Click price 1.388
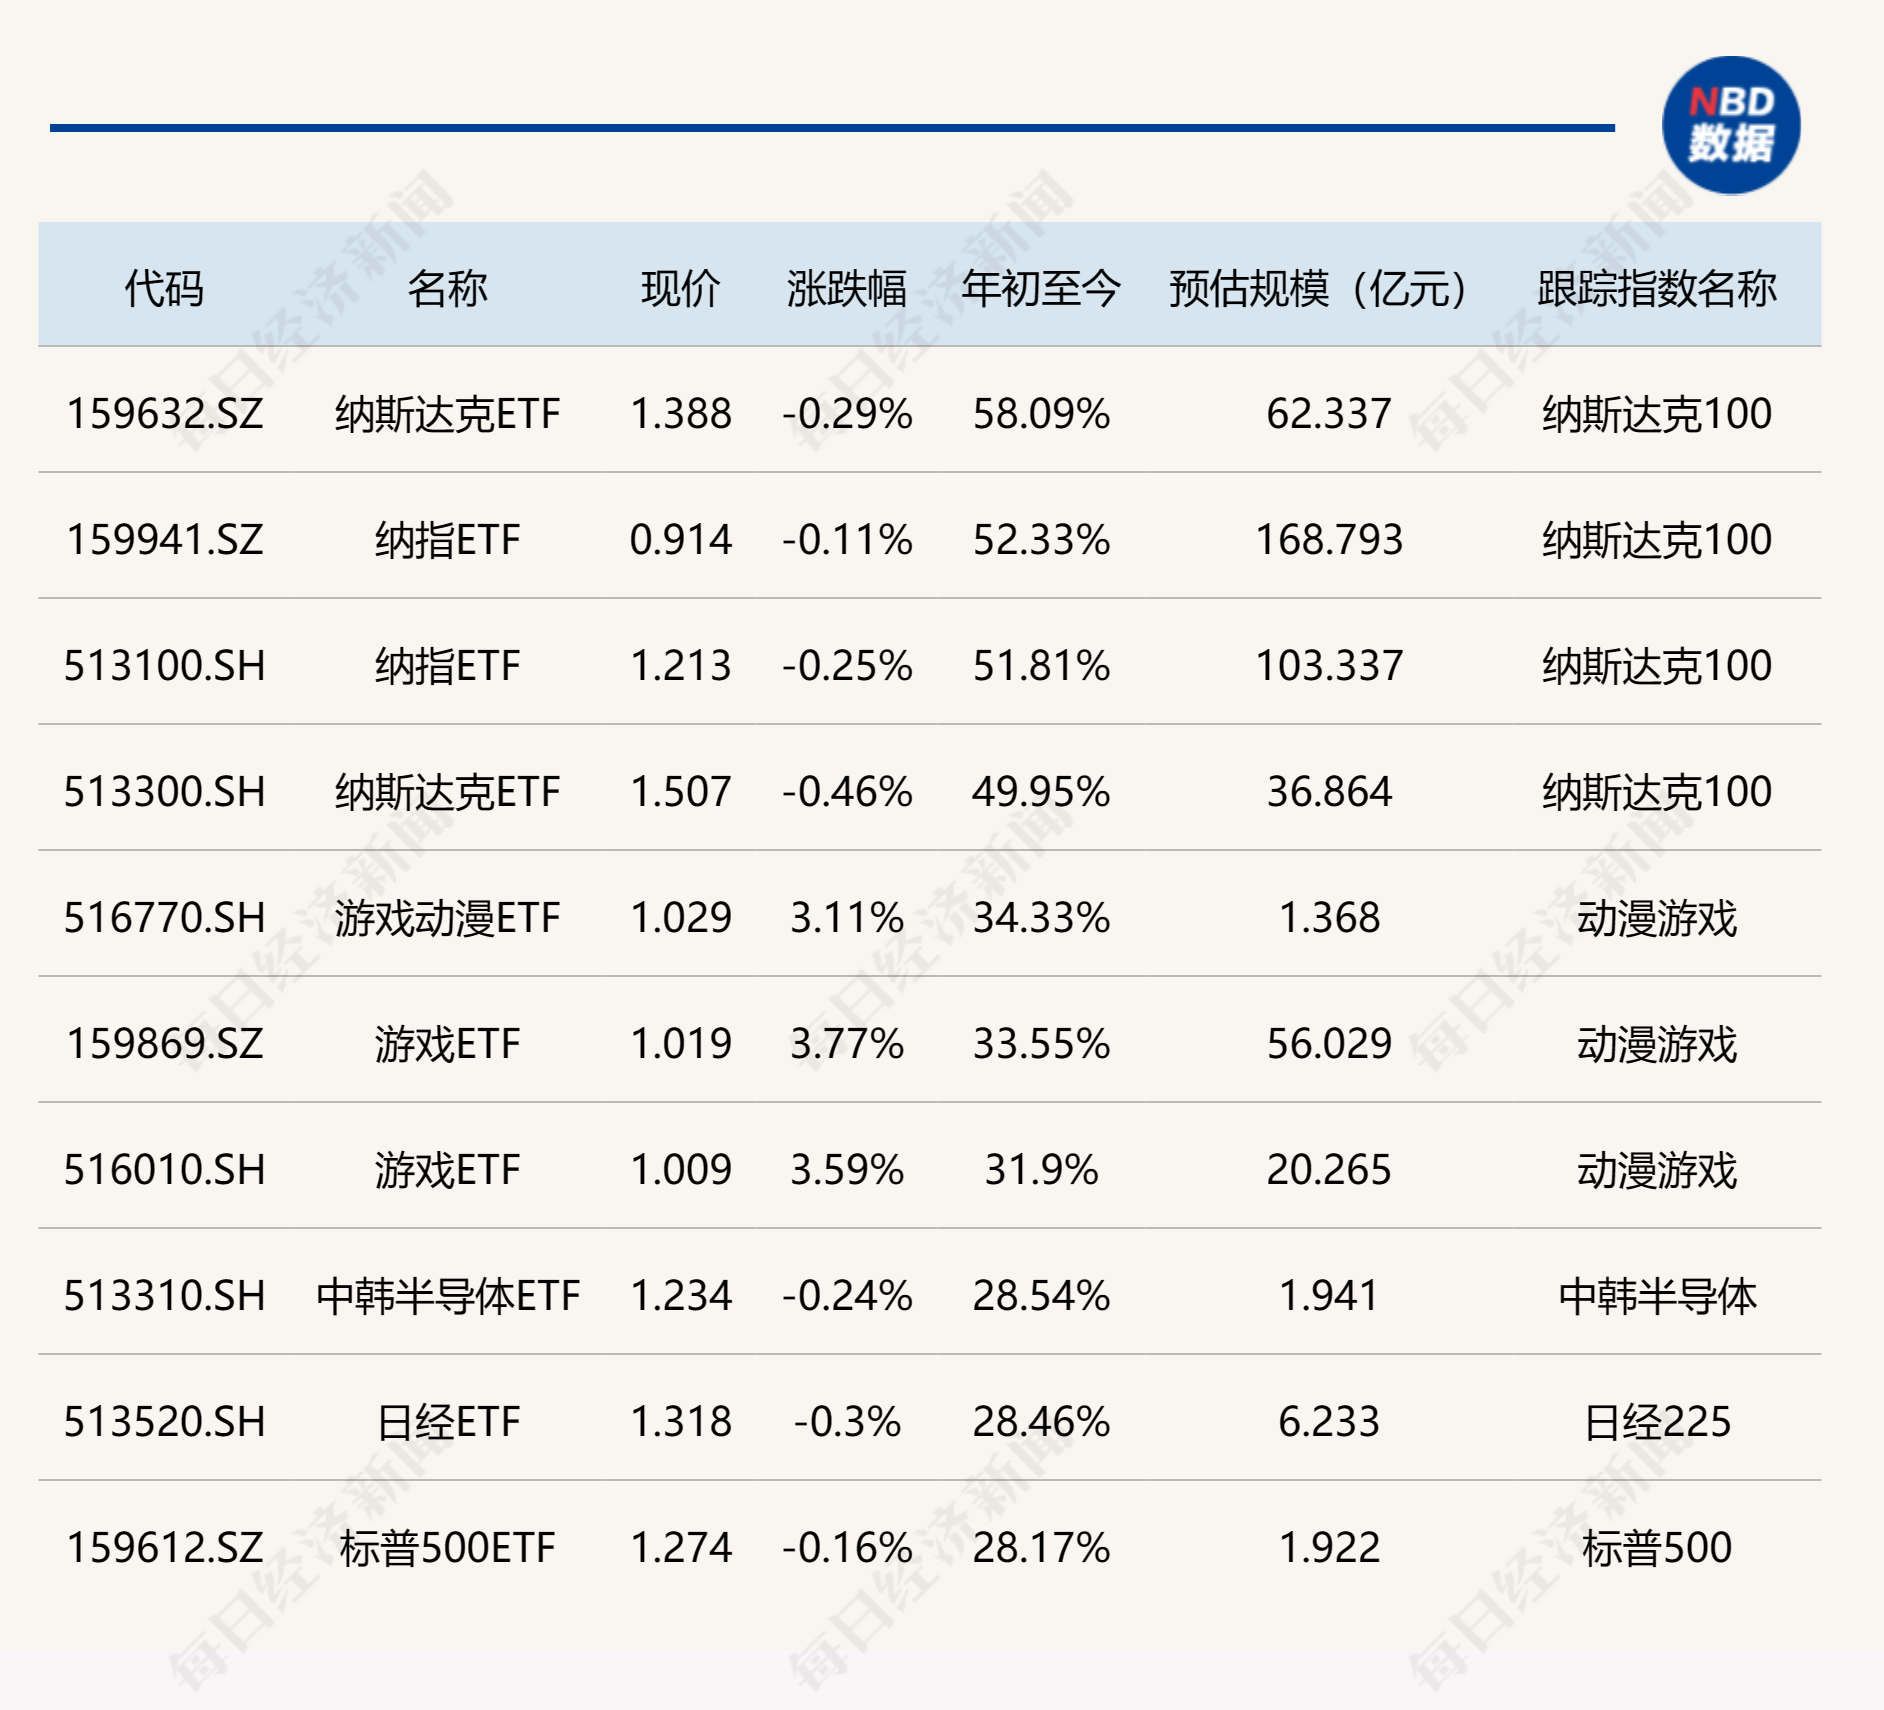The height and width of the screenshot is (1710, 1884). [x=681, y=414]
